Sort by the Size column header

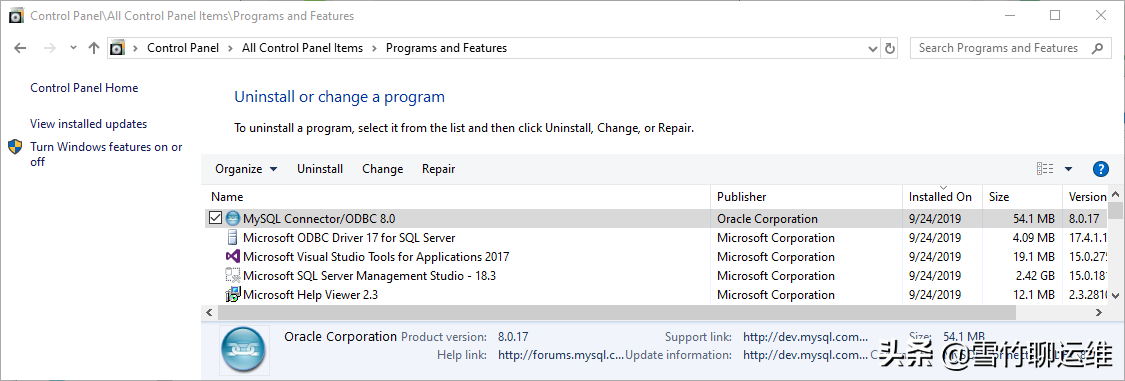pos(1022,197)
